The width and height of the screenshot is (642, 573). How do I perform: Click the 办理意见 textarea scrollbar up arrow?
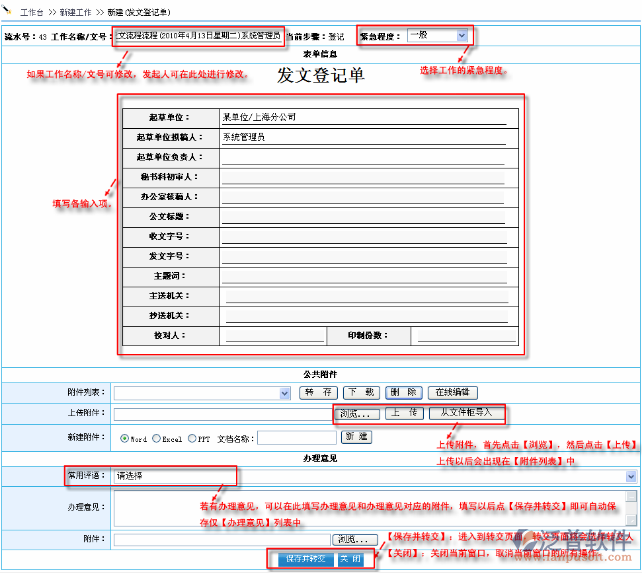point(631,496)
